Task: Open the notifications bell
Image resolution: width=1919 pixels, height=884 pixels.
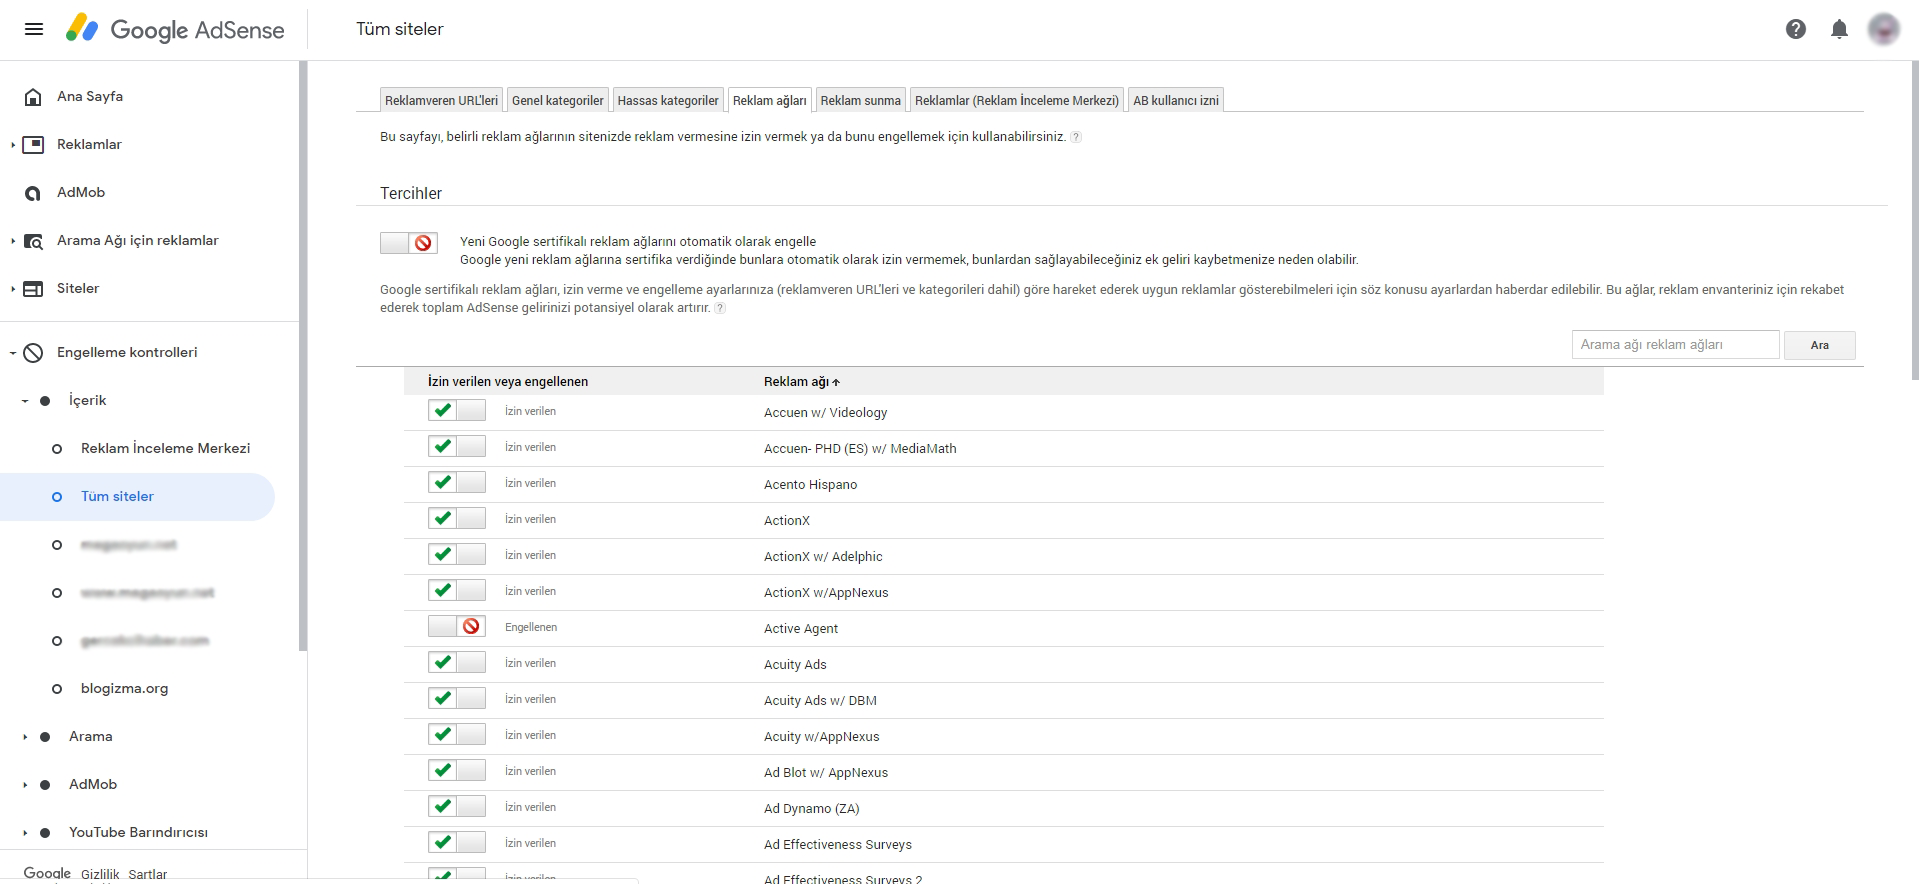Action: click(x=1839, y=29)
